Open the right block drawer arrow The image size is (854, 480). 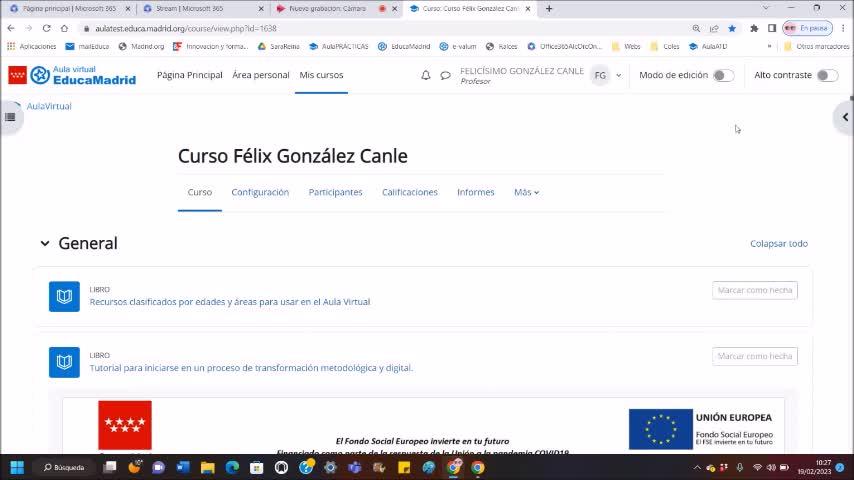point(845,117)
